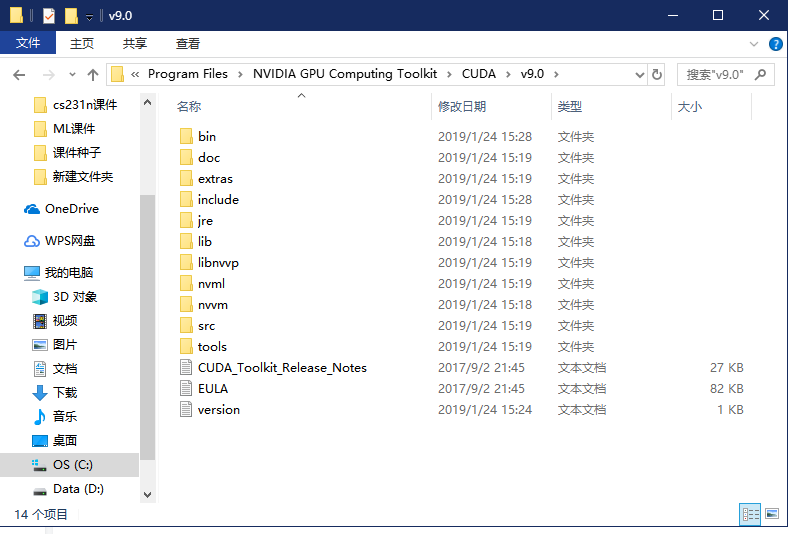
Task: Select the nvml folder icon
Action: (x=186, y=283)
